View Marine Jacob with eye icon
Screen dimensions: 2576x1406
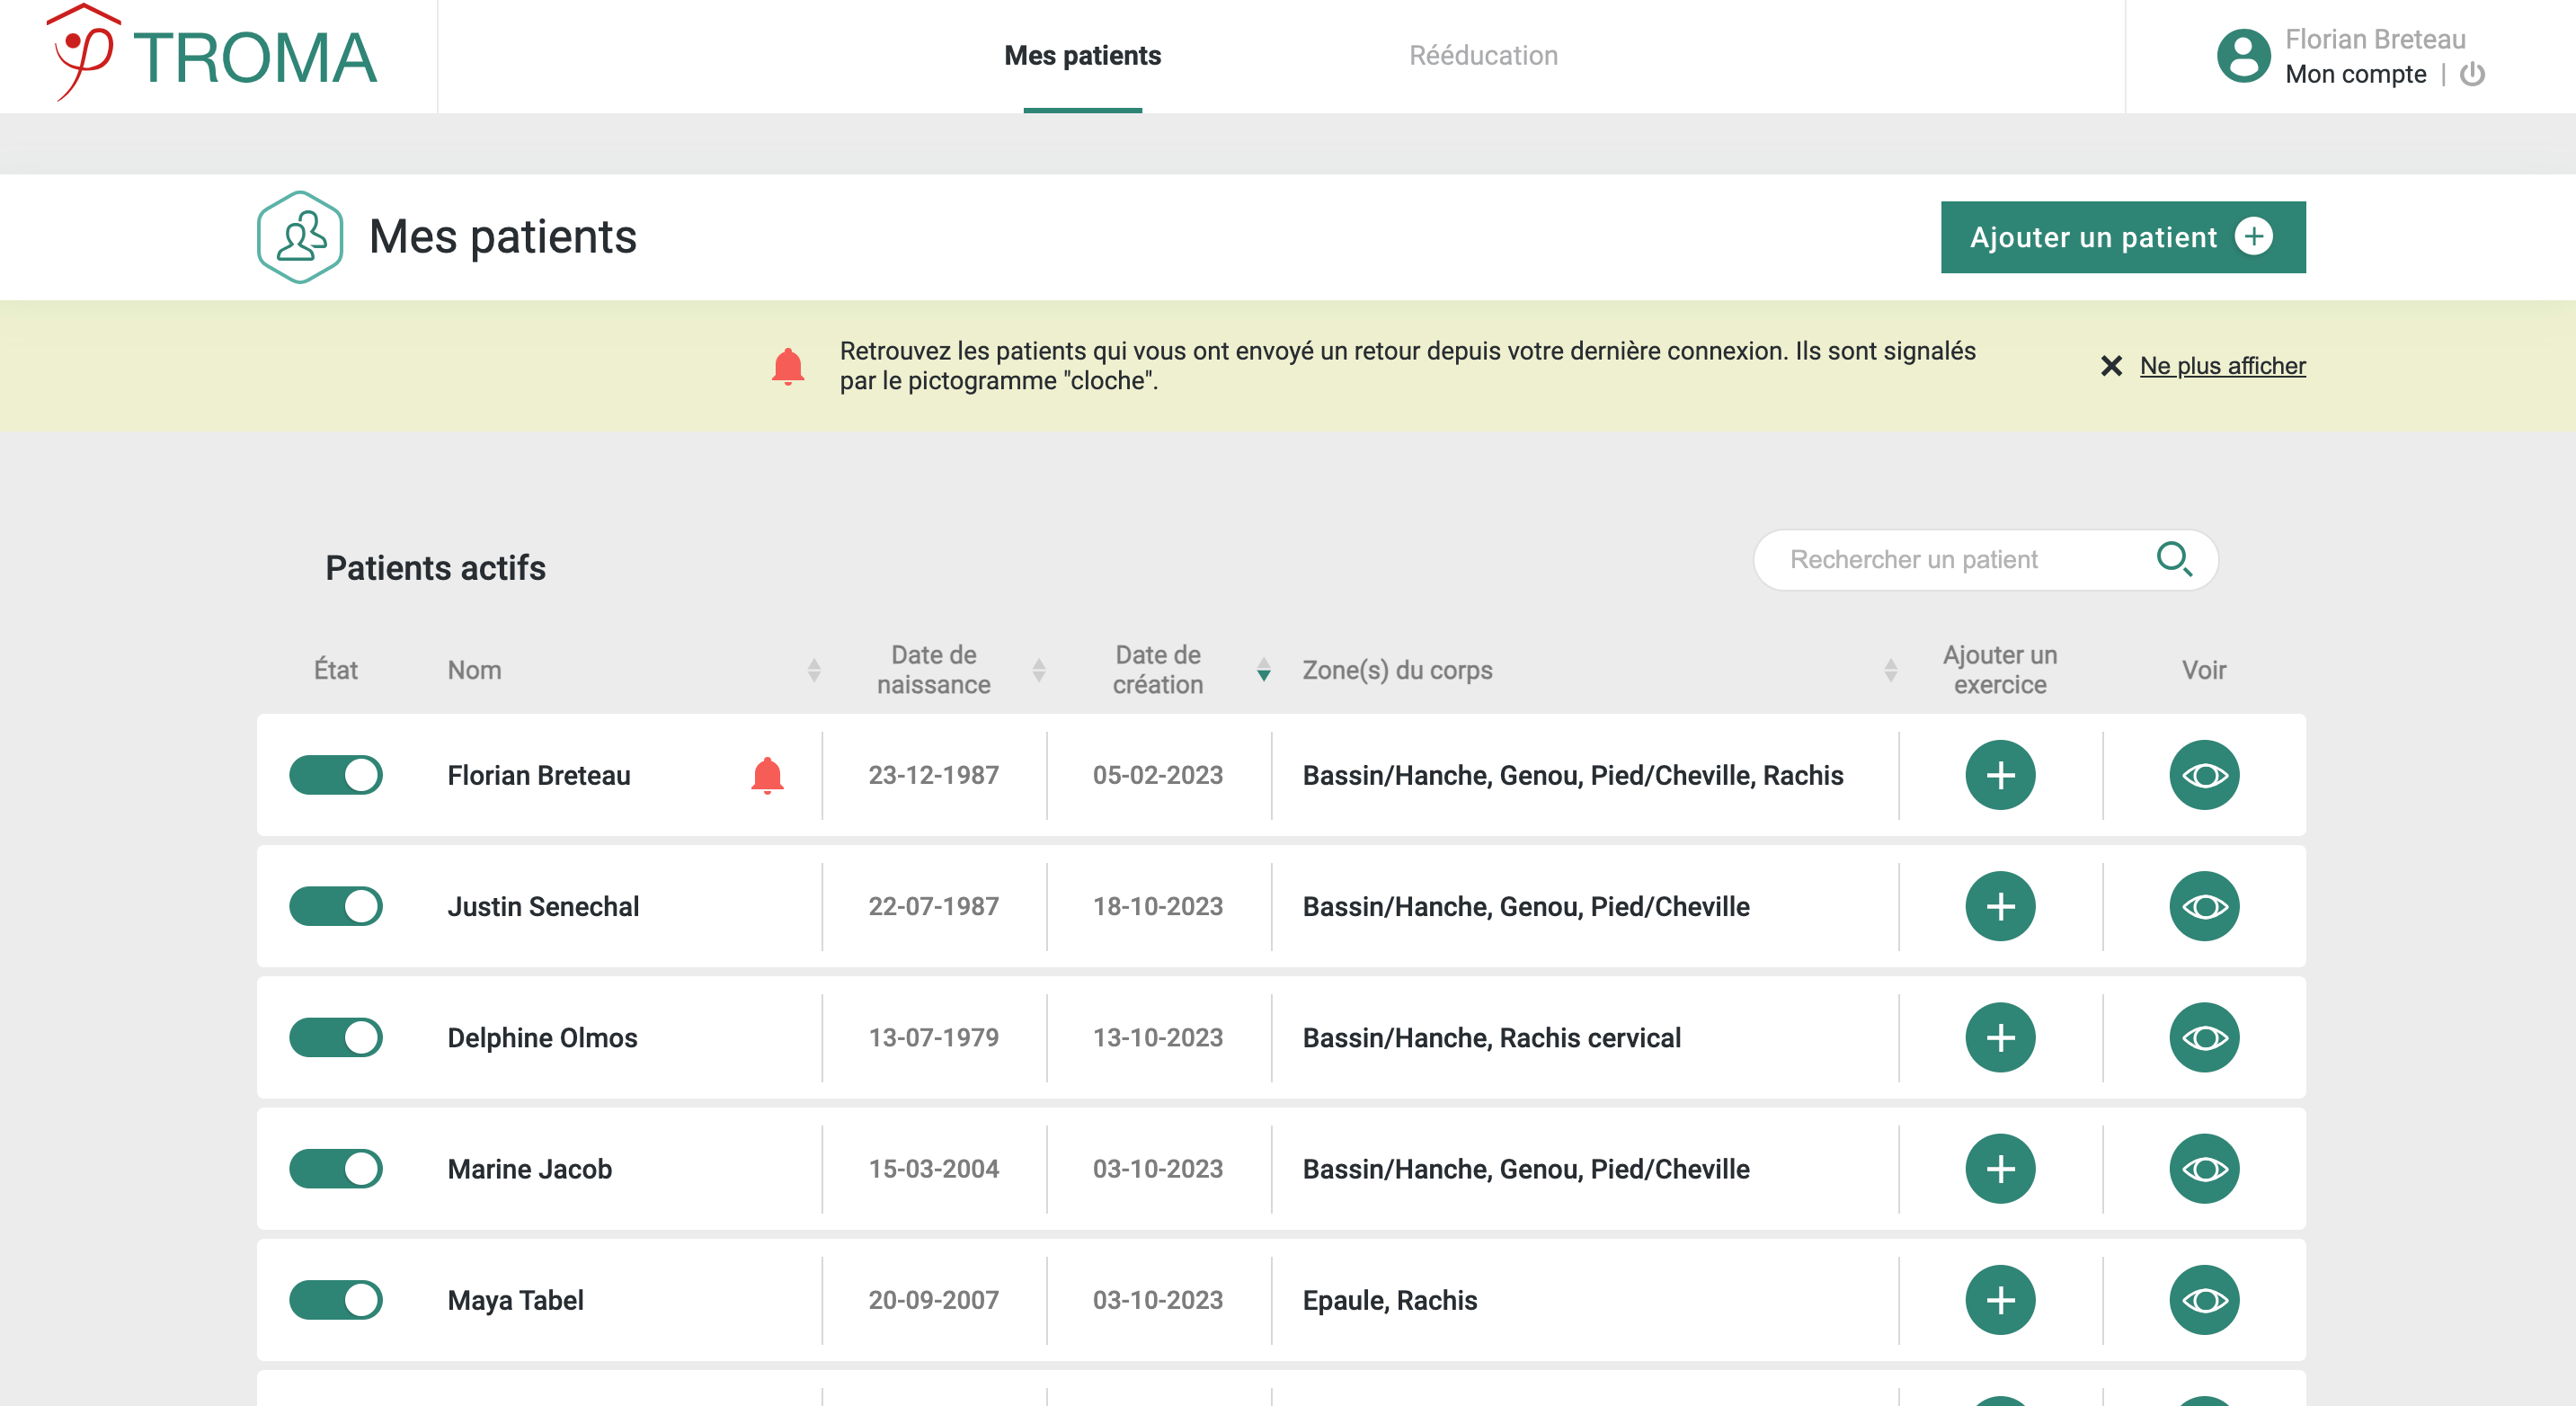point(2204,1168)
